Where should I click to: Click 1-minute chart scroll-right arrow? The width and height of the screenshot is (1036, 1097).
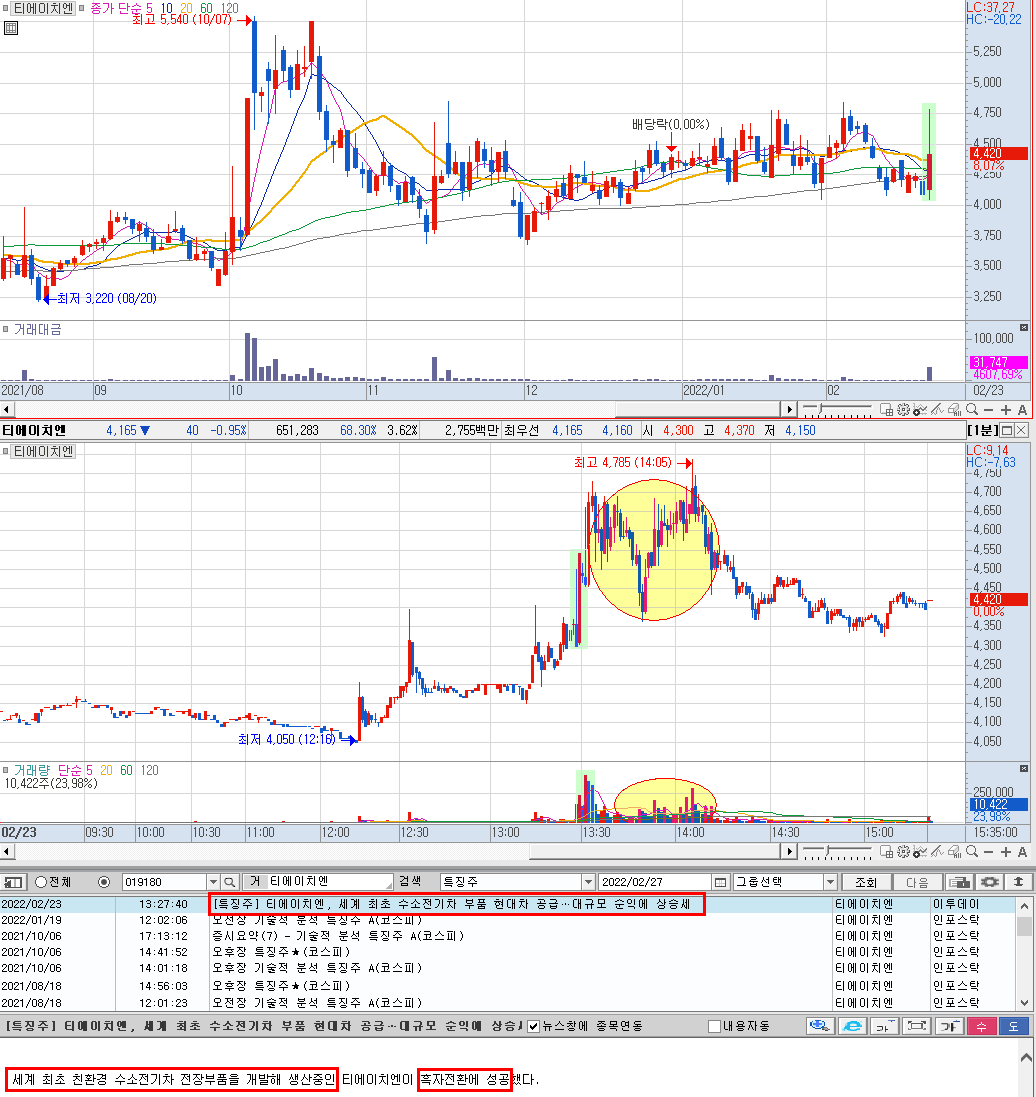[789, 851]
